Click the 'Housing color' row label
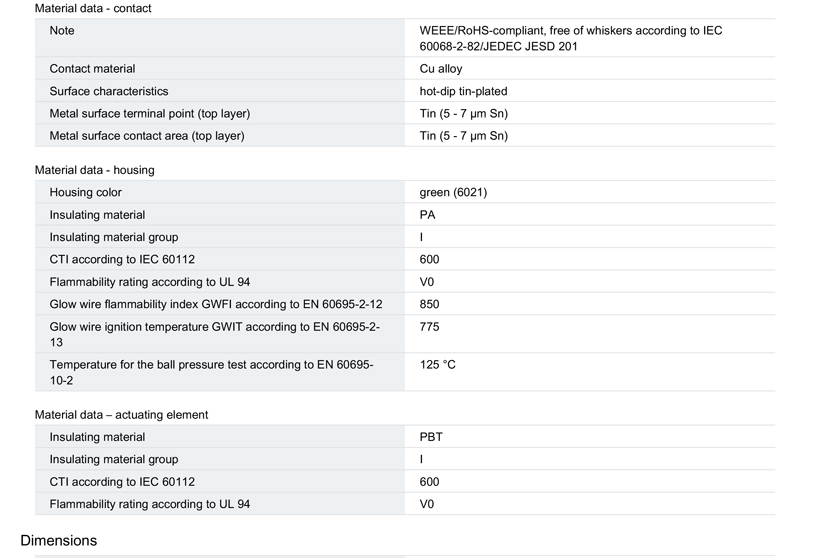Viewport: 830px width, 558px height. (x=86, y=192)
